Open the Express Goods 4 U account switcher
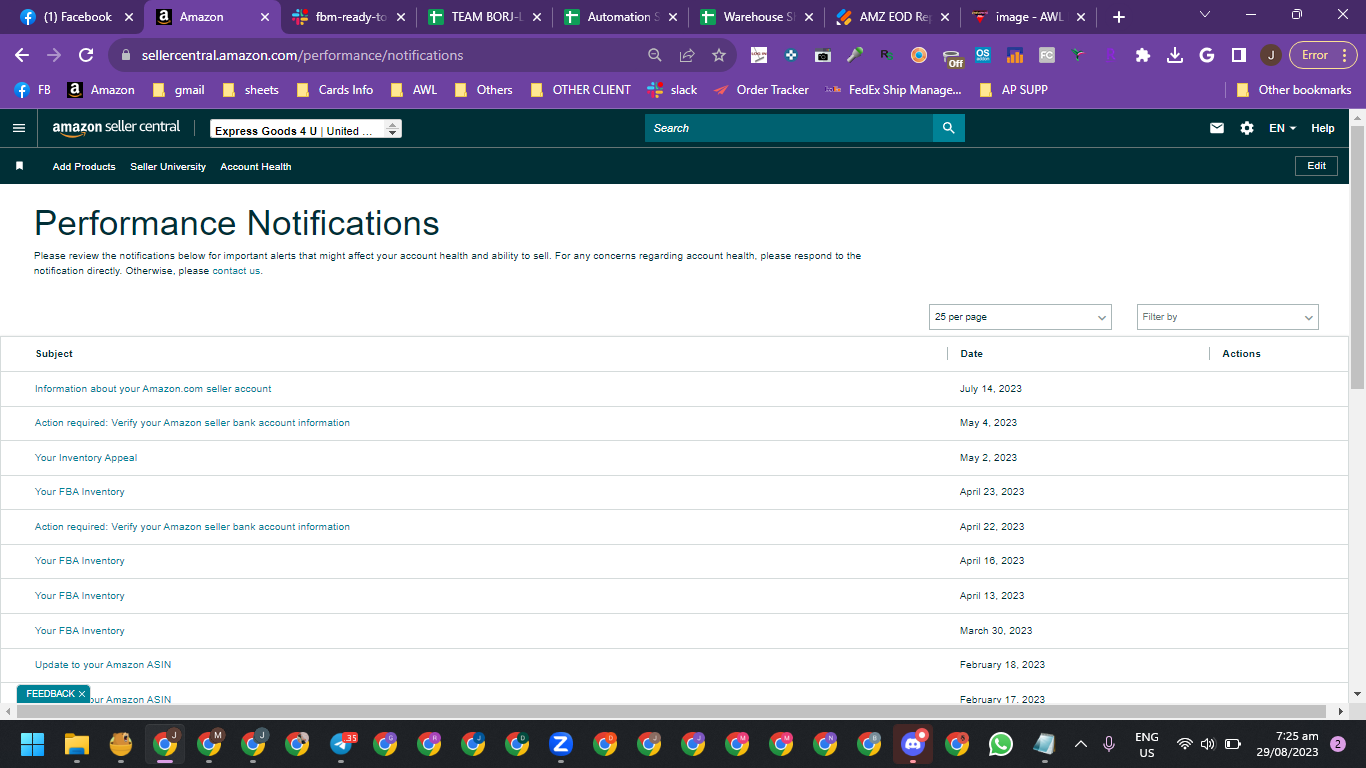1366x768 pixels. 306,130
